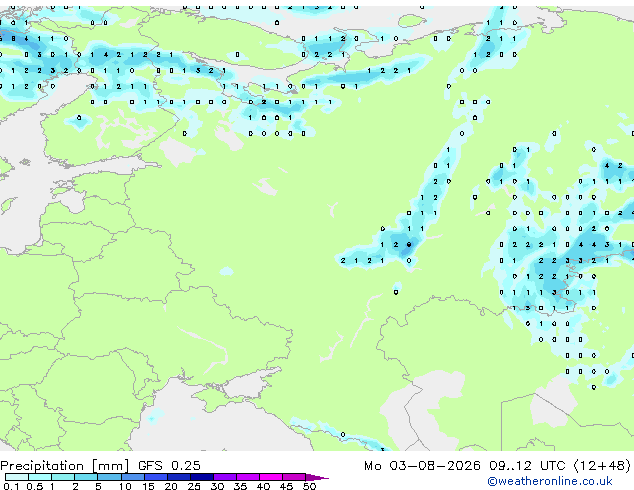This screenshot has height=490, width=634.
Task: Click the 25–30 mm dark blue swatch
Action: [202, 477]
